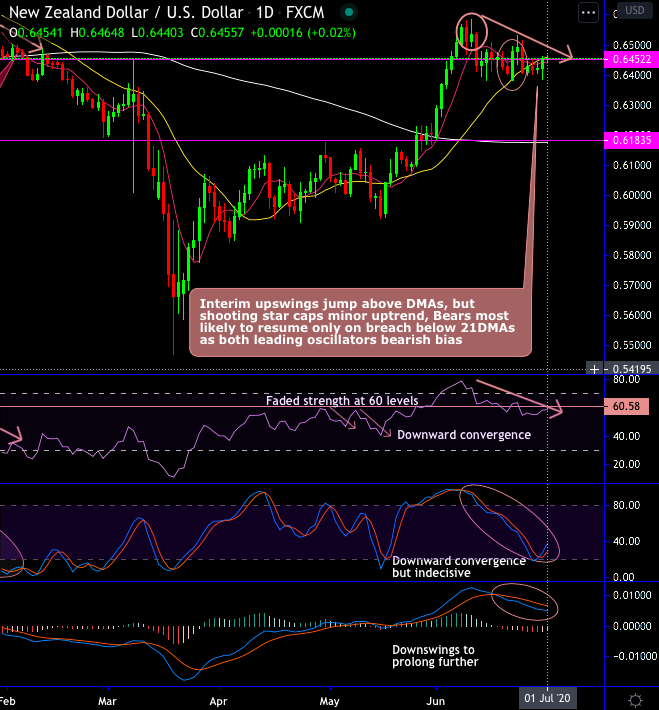Click the change value +0.00016 (+0.02%)
The height and width of the screenshot is (710, 659).
tap(303, 33)
